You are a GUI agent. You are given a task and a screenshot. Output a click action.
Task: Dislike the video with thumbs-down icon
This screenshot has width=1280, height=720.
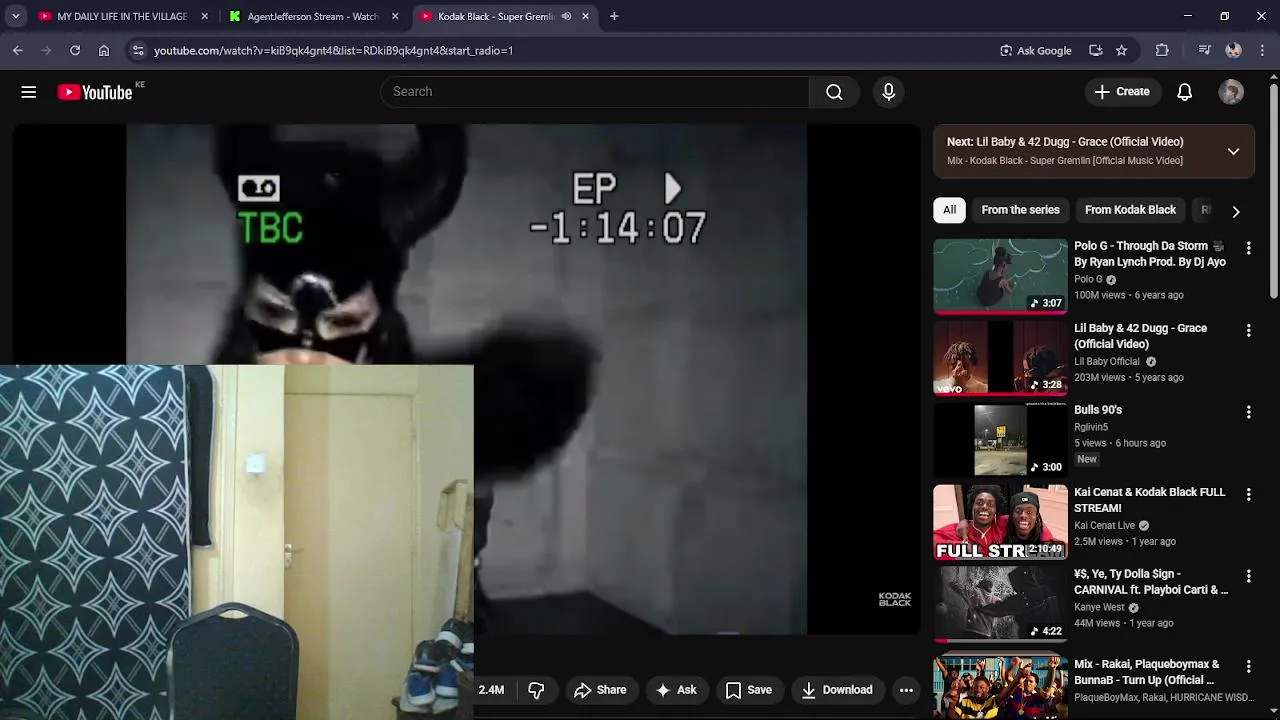click(536, 690)
